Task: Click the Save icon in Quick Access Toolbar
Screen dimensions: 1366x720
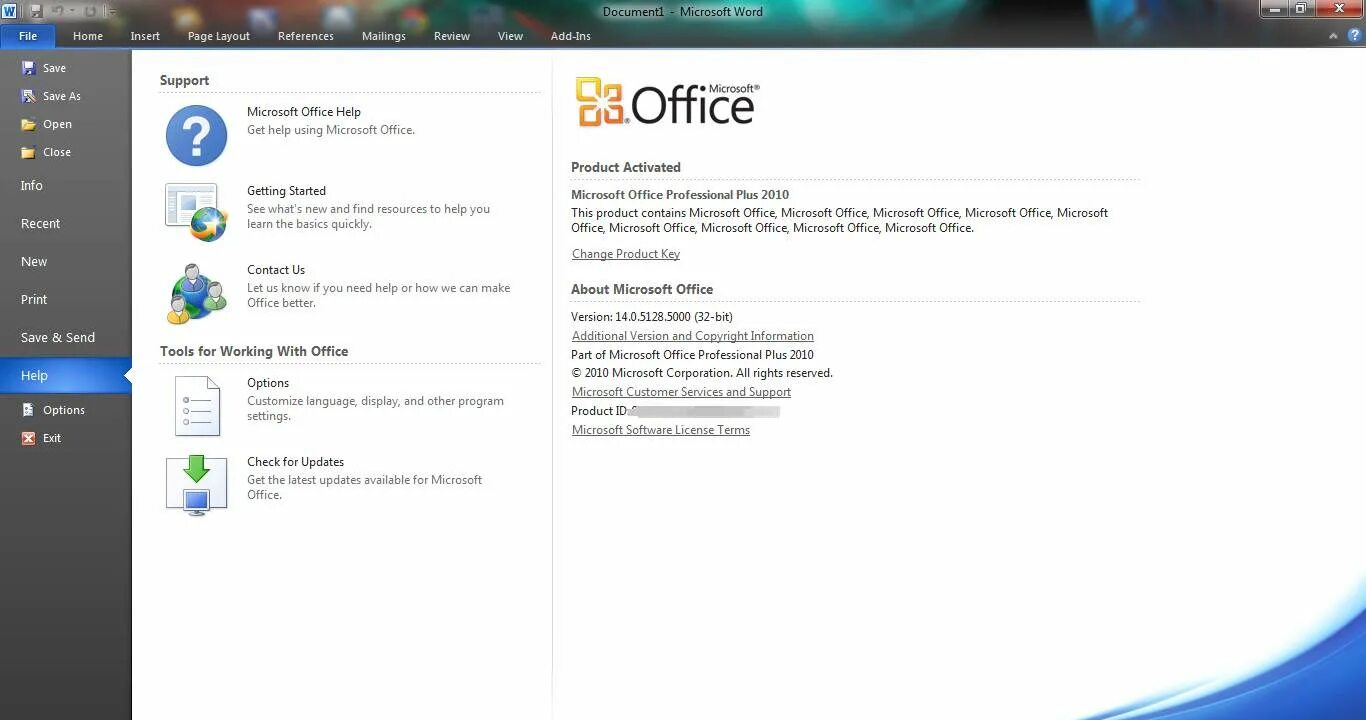Action: pos(36,11)
